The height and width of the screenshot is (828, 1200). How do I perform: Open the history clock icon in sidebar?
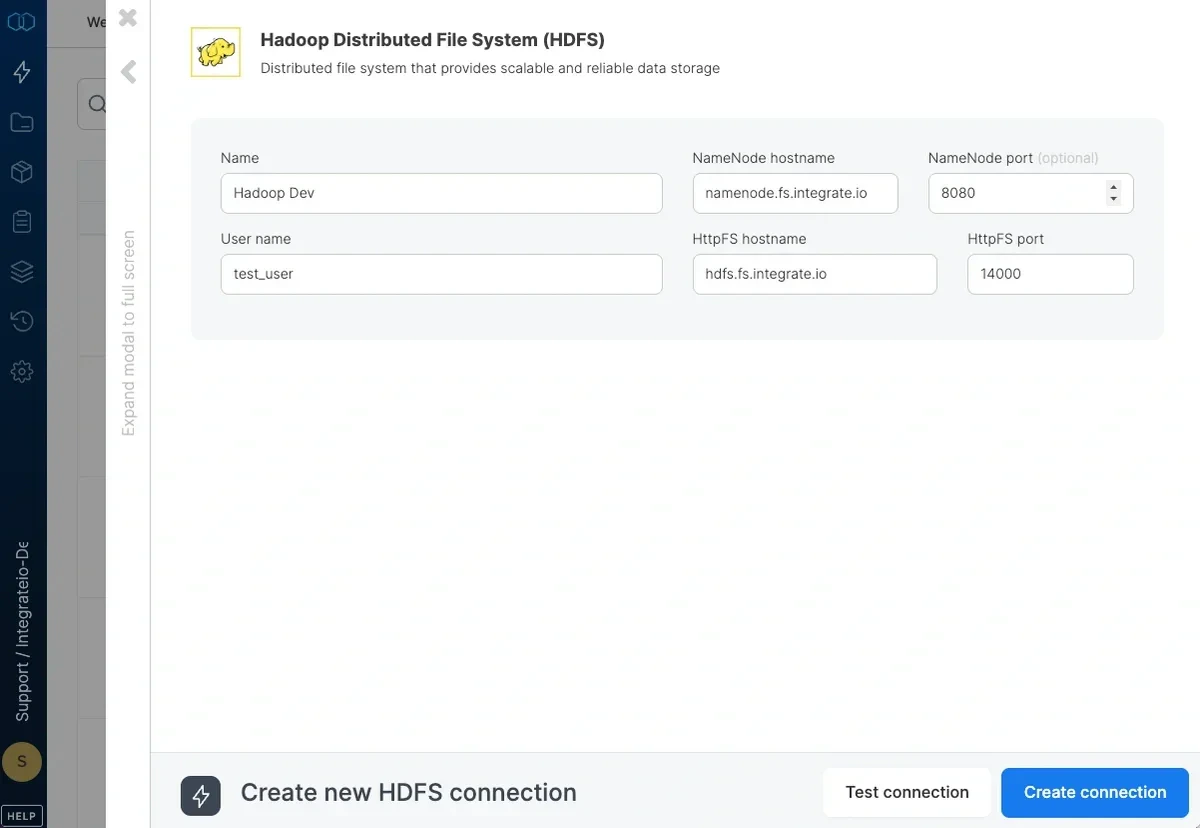coord(22,321)
